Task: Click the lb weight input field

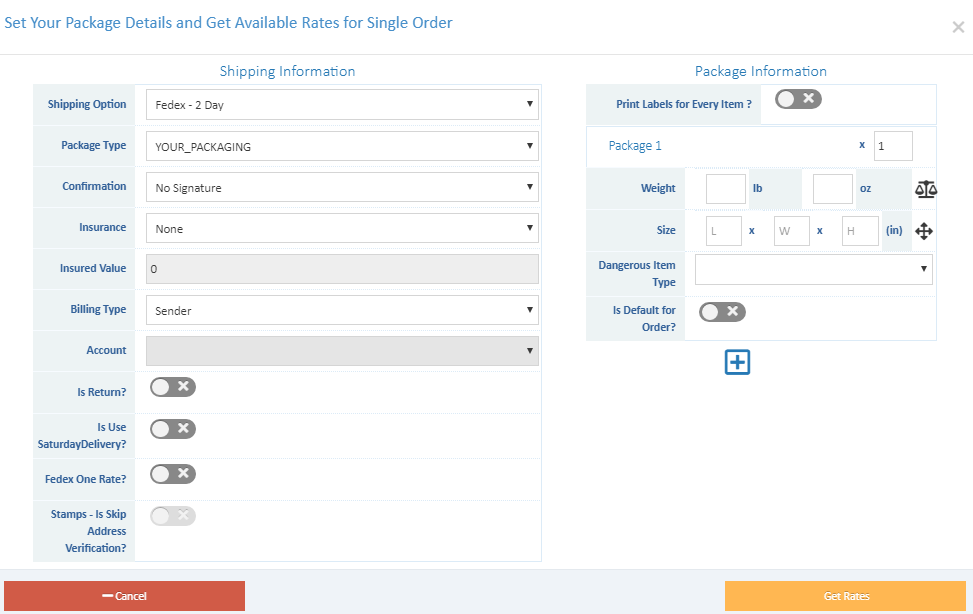Action: click(x=724, y=188)
